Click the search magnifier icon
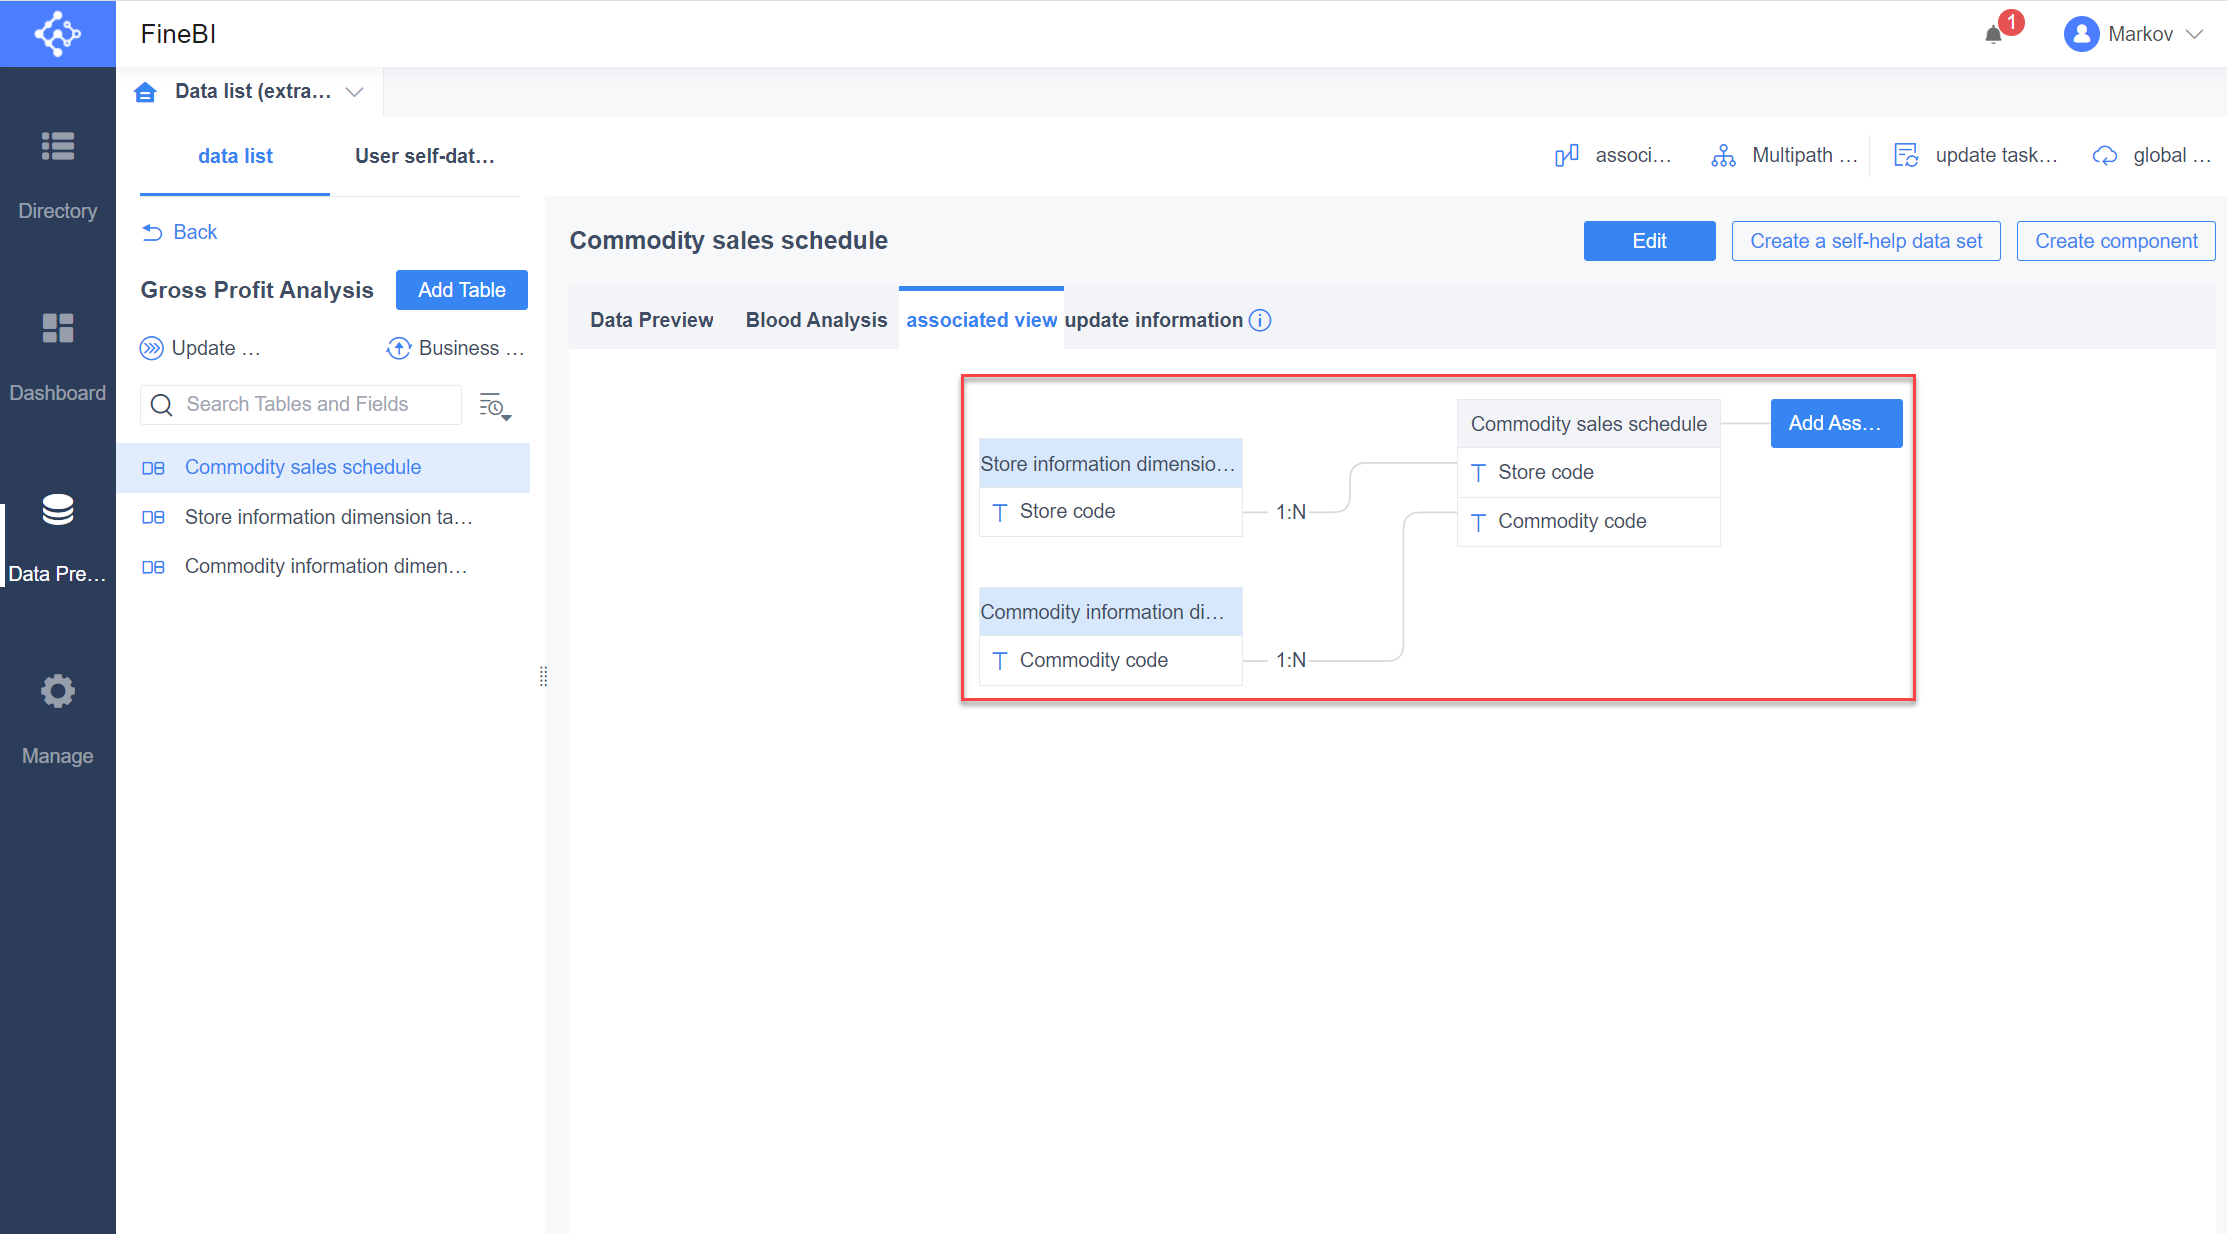This screenshot has width=2227, height=1234. coord(161,405)
